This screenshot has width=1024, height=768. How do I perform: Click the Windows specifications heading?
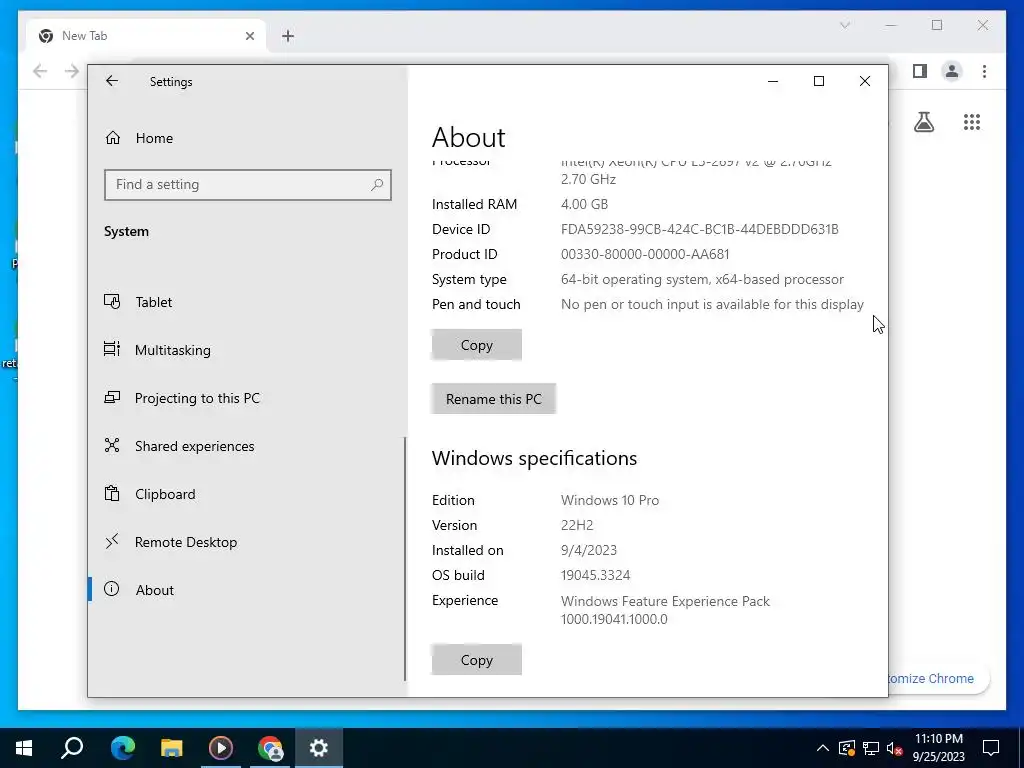tap(534, 458)
